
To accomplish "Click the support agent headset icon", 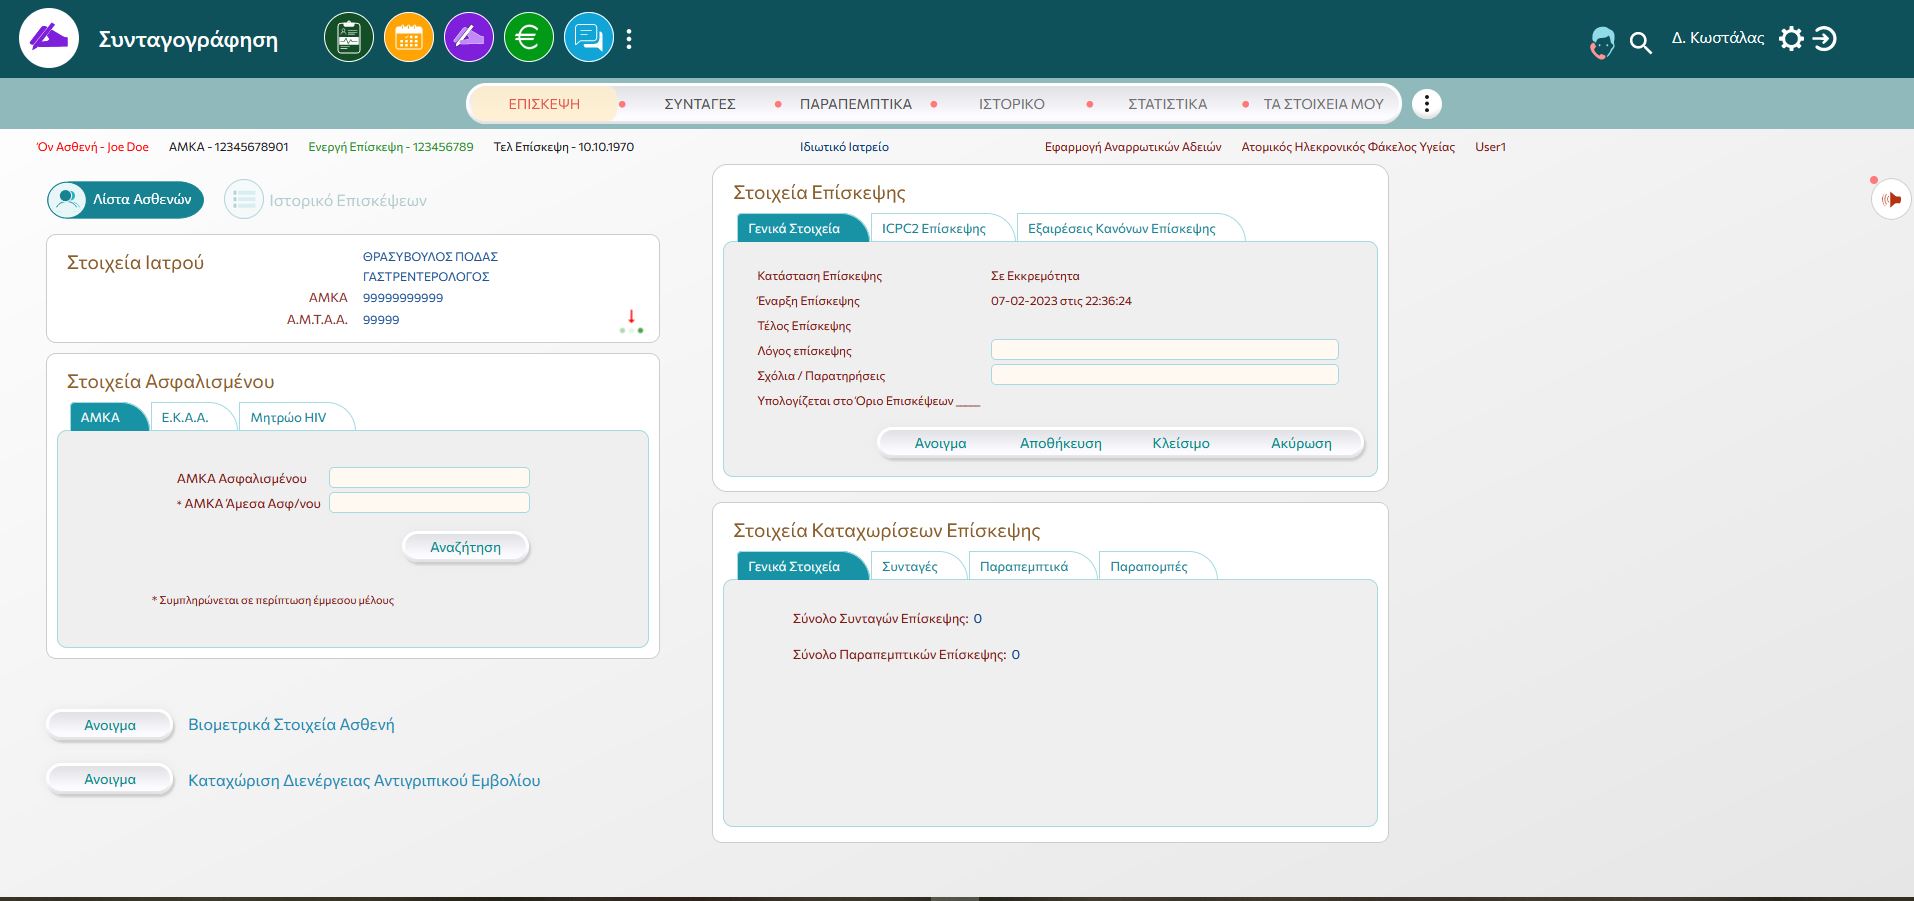I will (1602, 42).
